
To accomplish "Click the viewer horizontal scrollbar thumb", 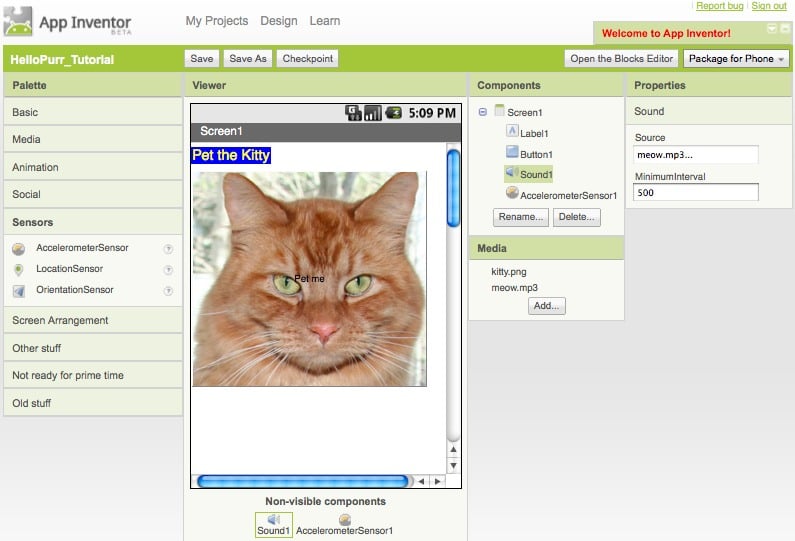I will coord(303,481).
